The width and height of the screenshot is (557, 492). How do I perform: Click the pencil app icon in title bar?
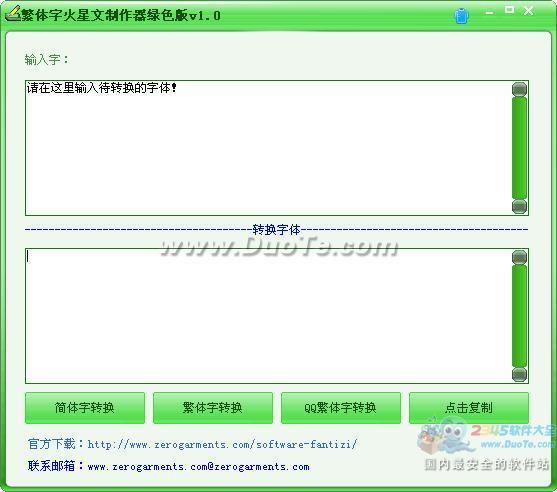coord(13,14)
